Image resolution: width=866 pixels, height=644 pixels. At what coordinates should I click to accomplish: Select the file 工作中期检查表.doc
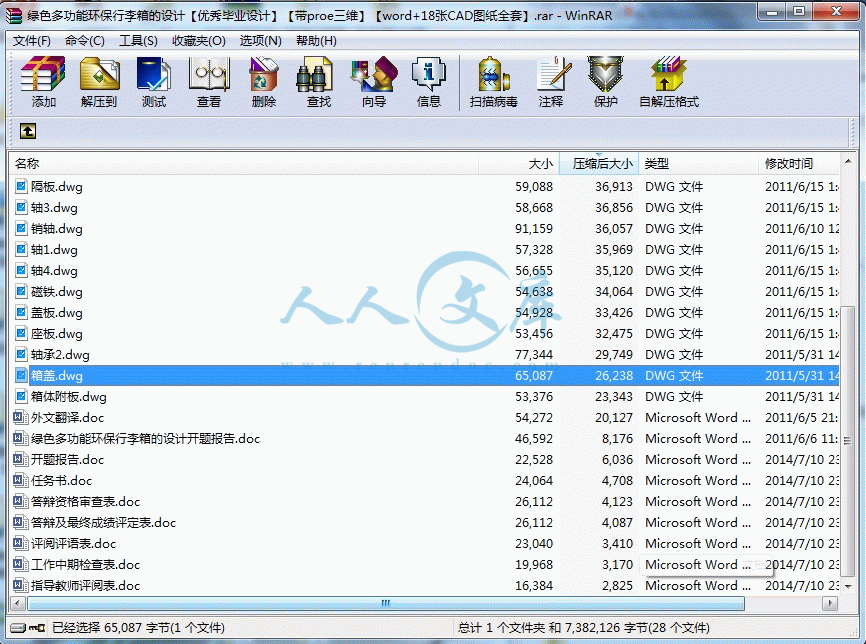pyautogui.click(x=86, y=564)
